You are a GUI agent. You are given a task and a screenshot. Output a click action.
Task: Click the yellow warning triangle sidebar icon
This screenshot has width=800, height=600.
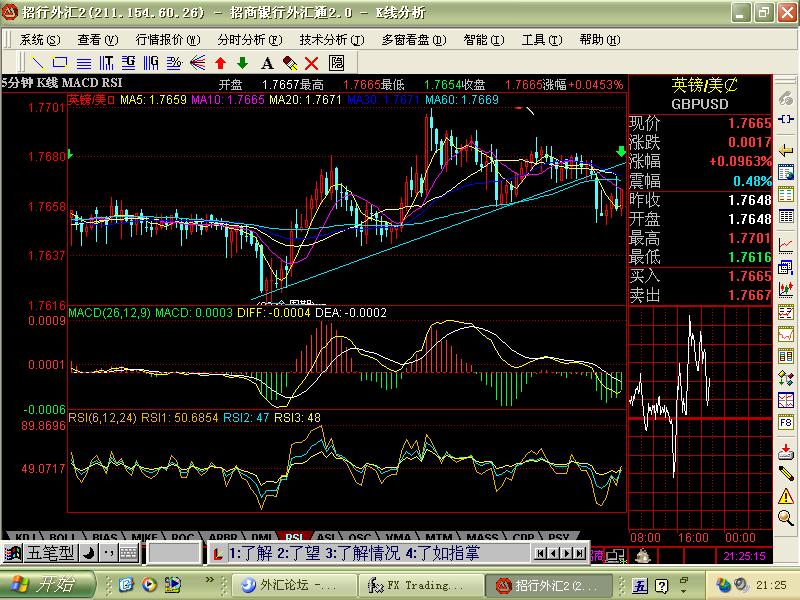coord(786,496)
